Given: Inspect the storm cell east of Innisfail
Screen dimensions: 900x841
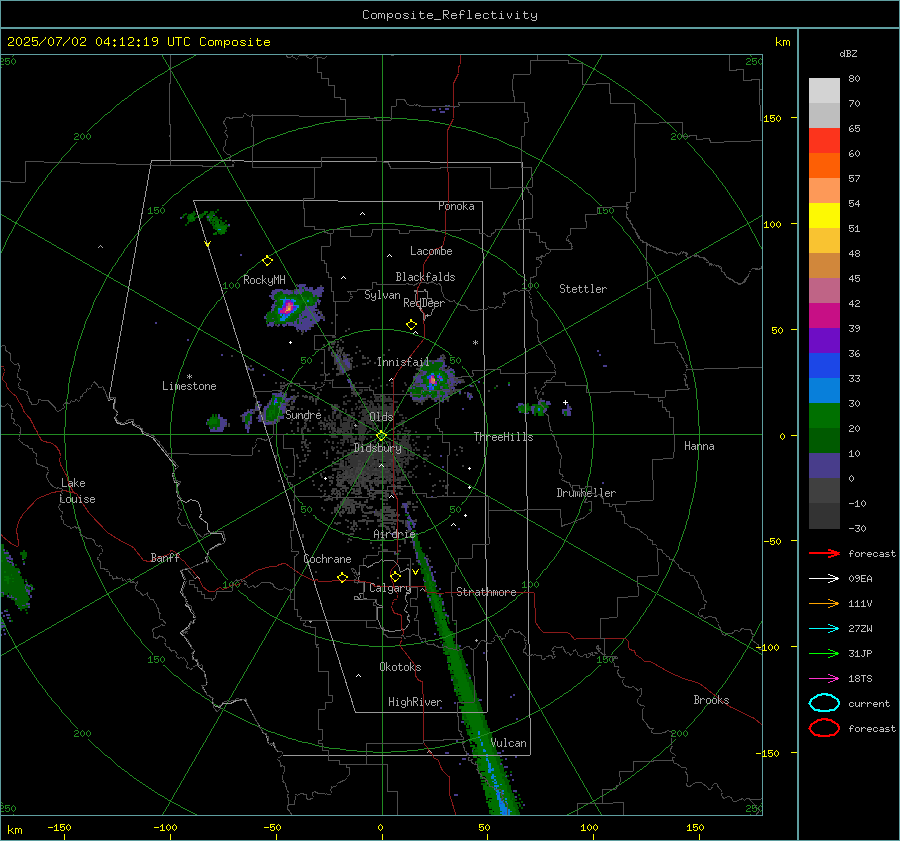Looking at the screenshot, I should pyautogui.click(x=433, y=380).
